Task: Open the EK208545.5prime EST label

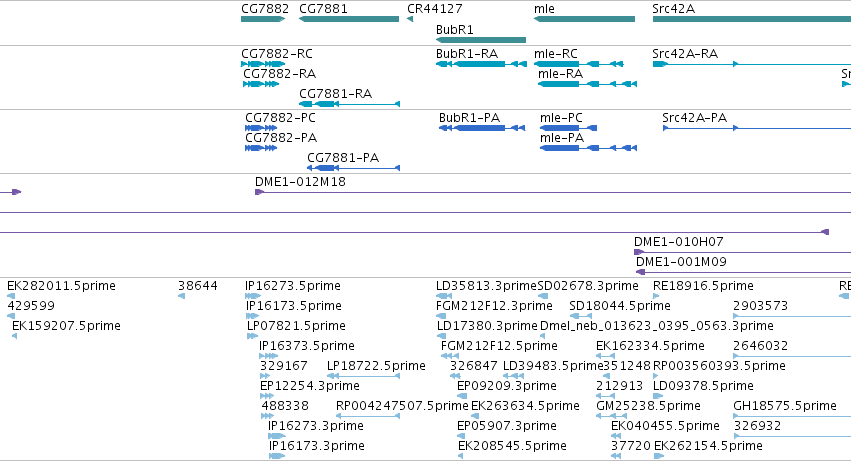Action: click(512, 446)
